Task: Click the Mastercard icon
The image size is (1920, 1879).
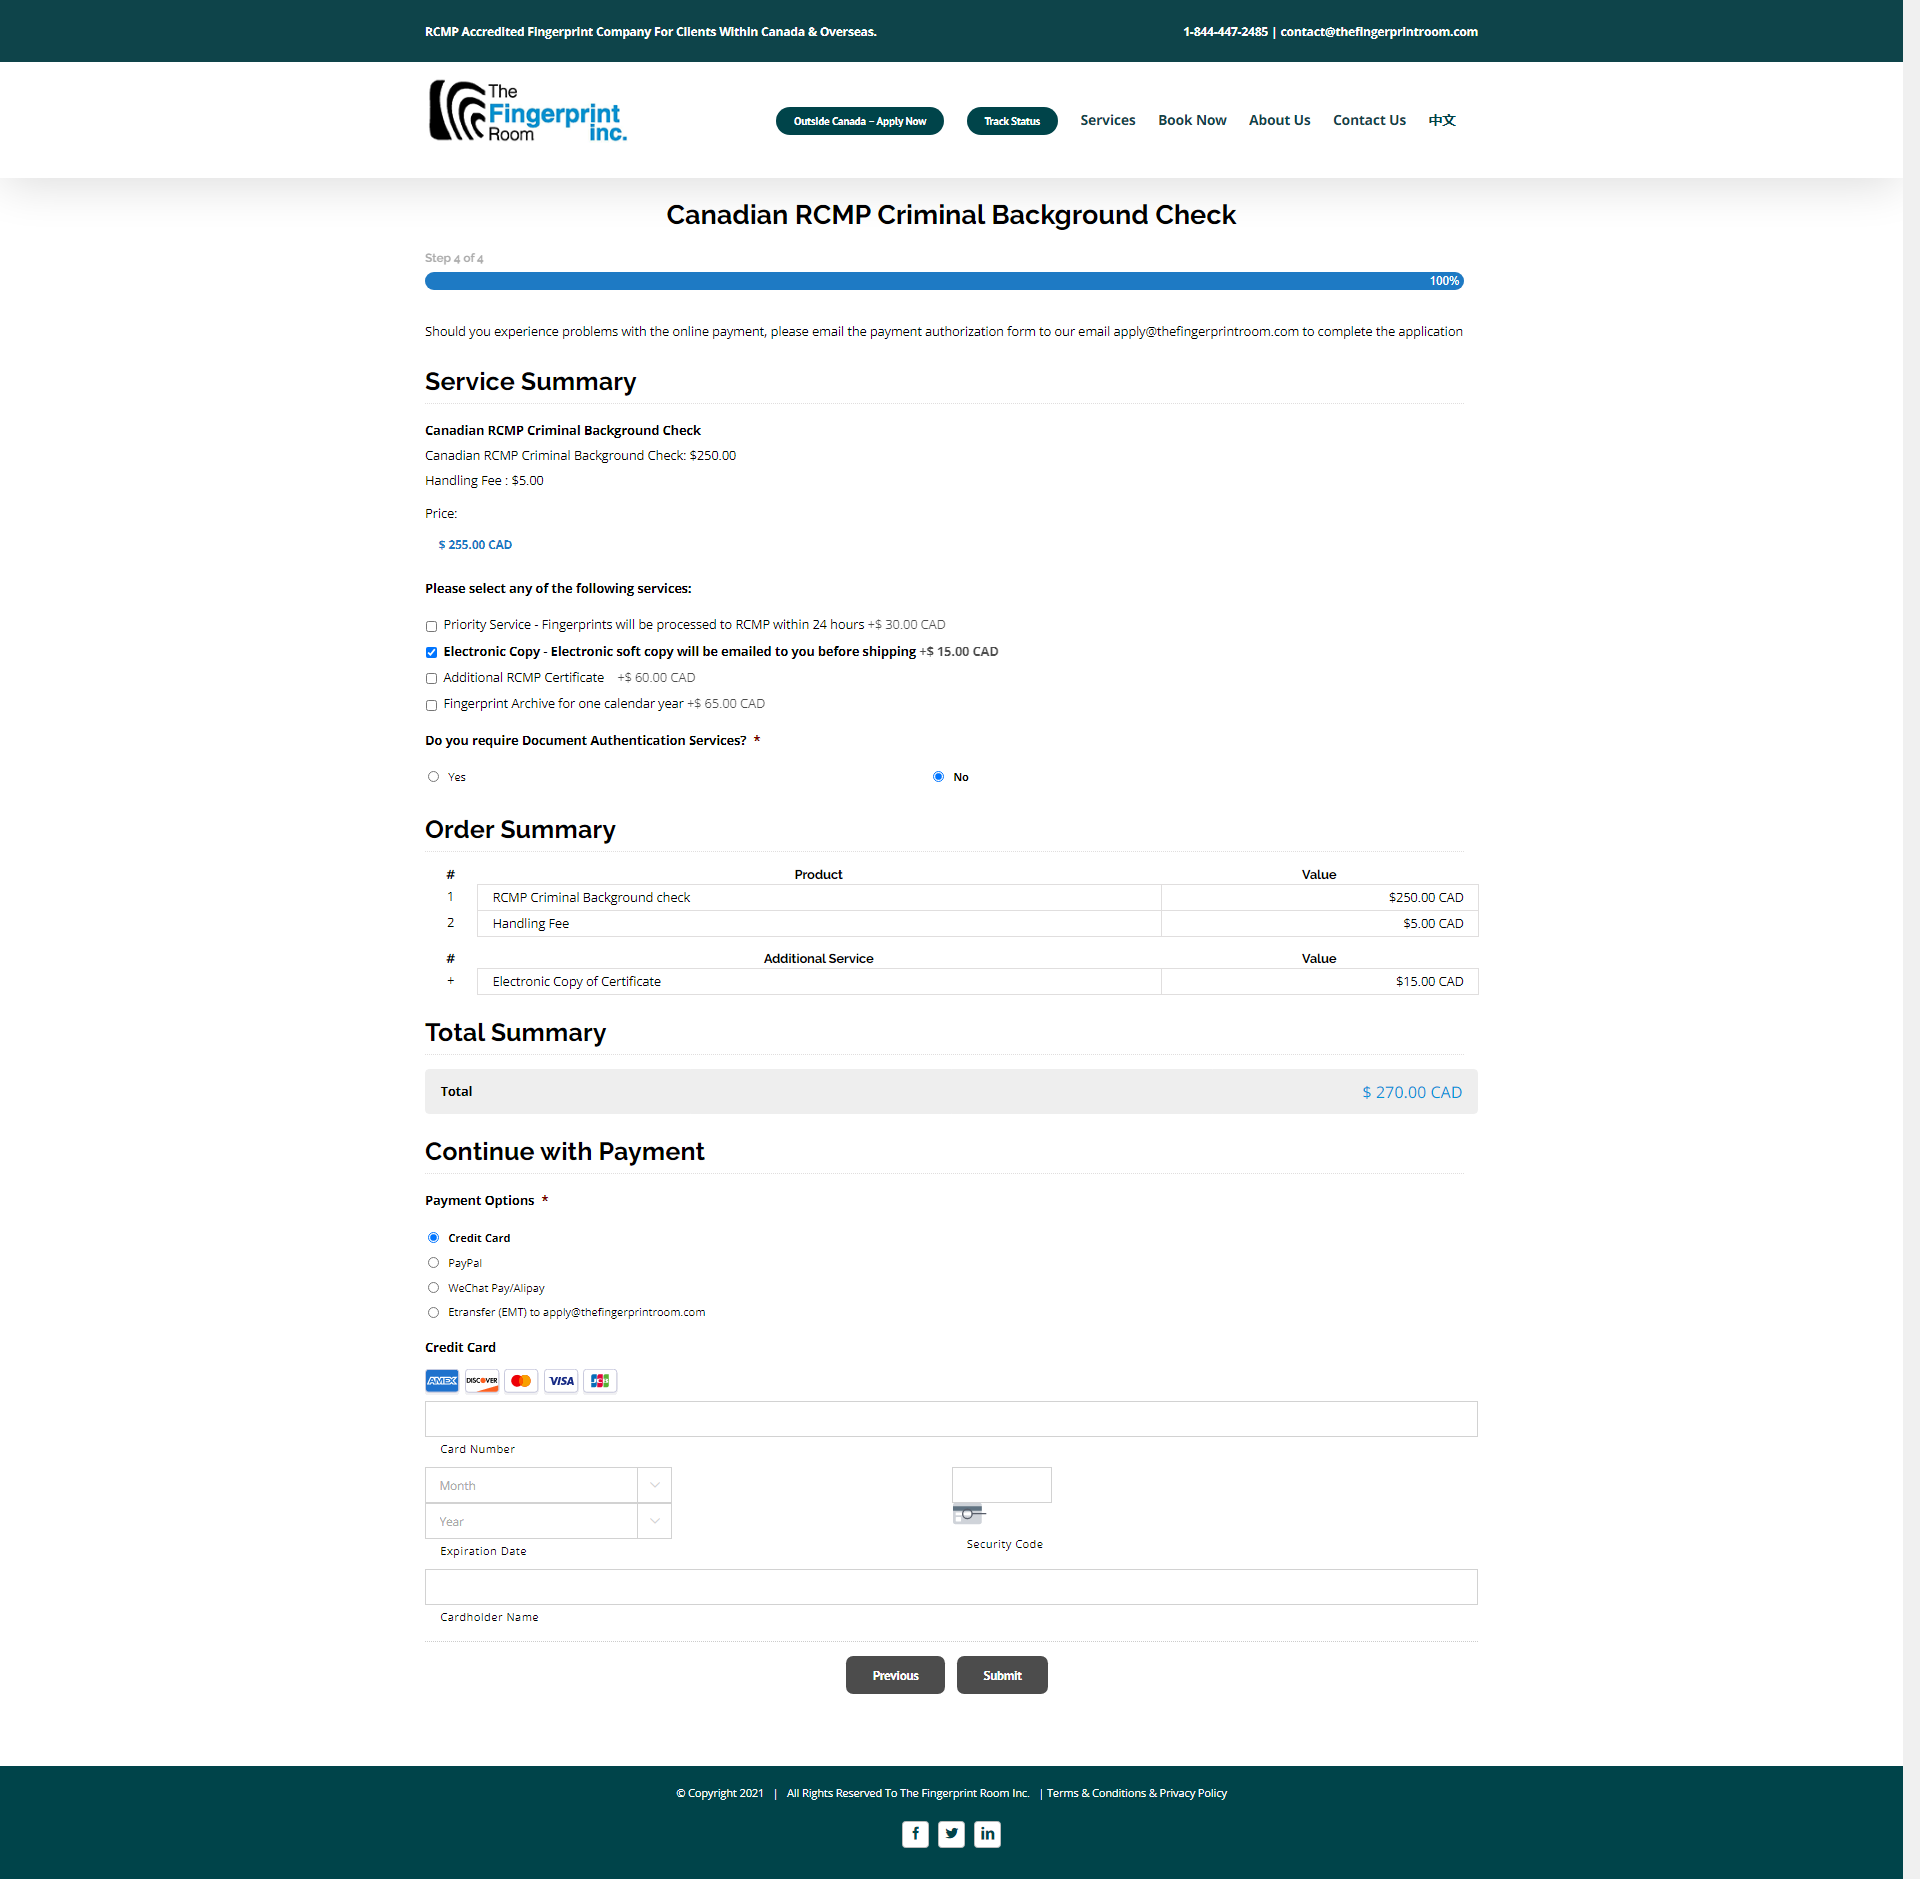Action: click(x=521, y=1381)
